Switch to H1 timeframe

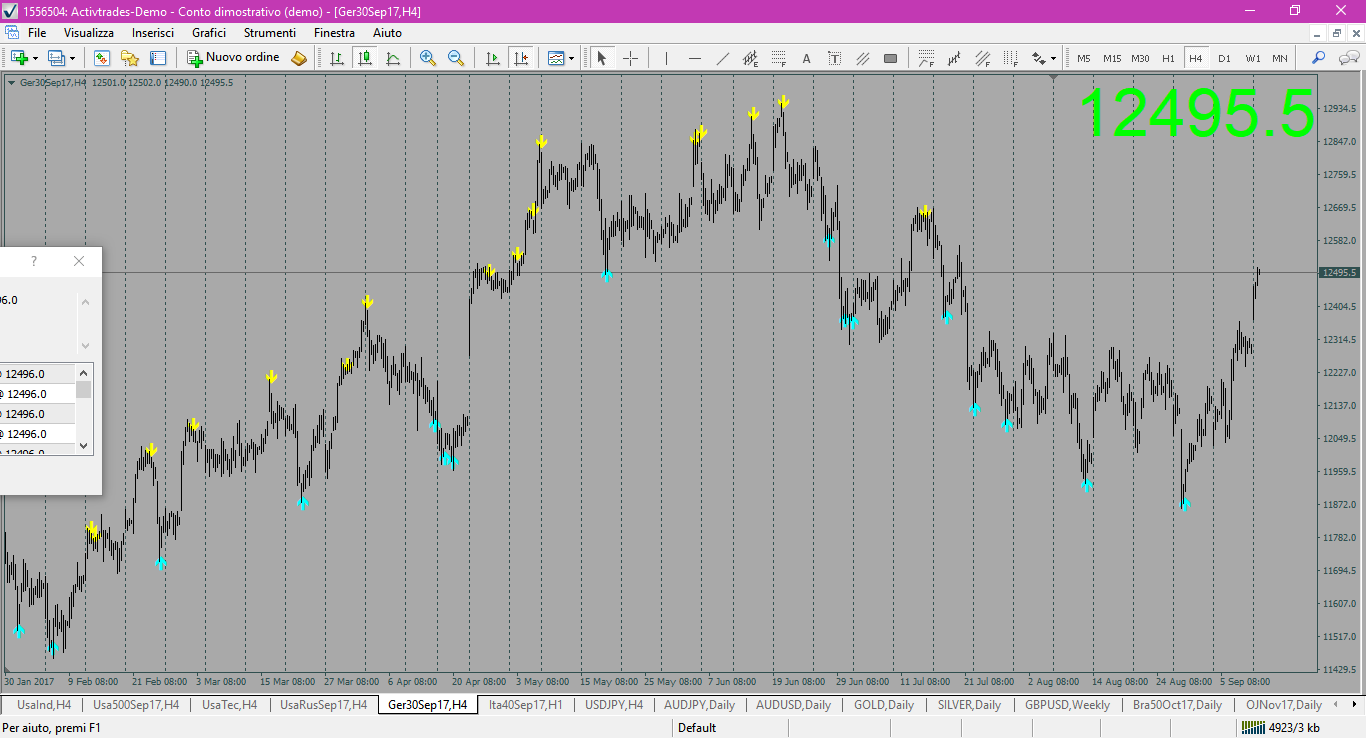[x=1168, y=58]
